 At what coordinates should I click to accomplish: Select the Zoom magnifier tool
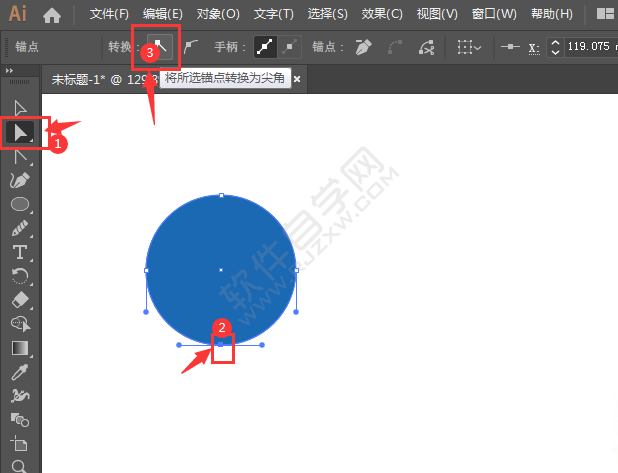click(19, 466)
